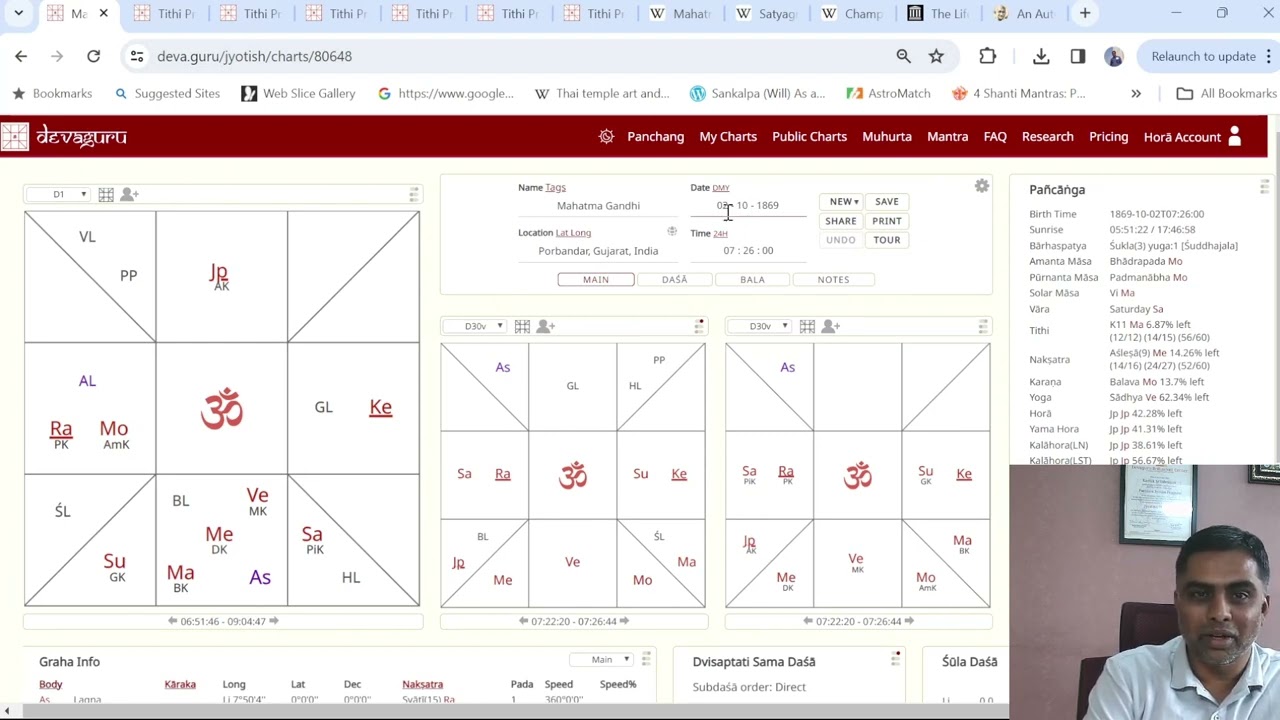Image resolution: width=1280 pixels, height=720 pixels.
Task: Bookmark page with star icon
Action: coord(936,56)
